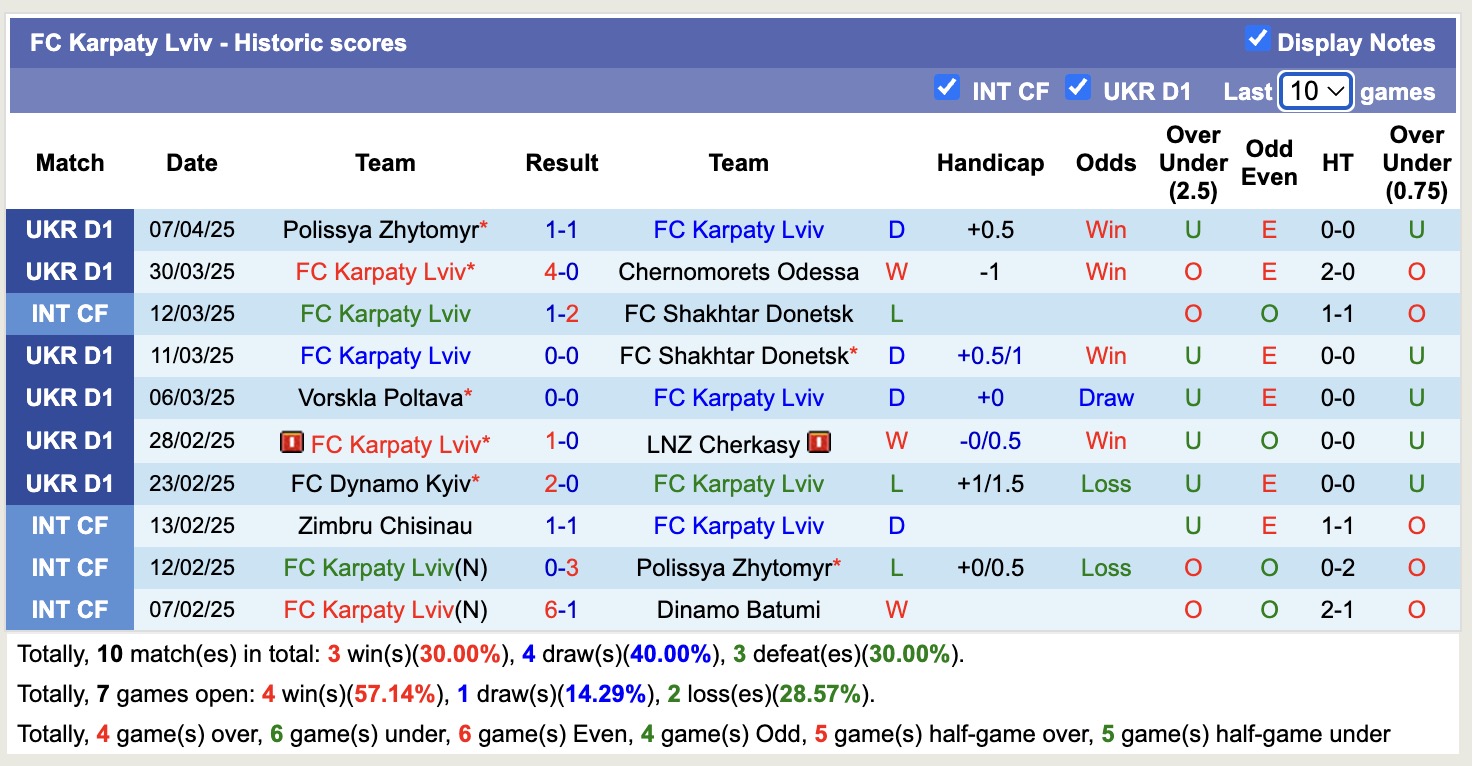Image resolution: width=1474 pixels, height=766 pixels.
Task: Open the Dinamo Batumi team link
Action: (x=738, y=609)
